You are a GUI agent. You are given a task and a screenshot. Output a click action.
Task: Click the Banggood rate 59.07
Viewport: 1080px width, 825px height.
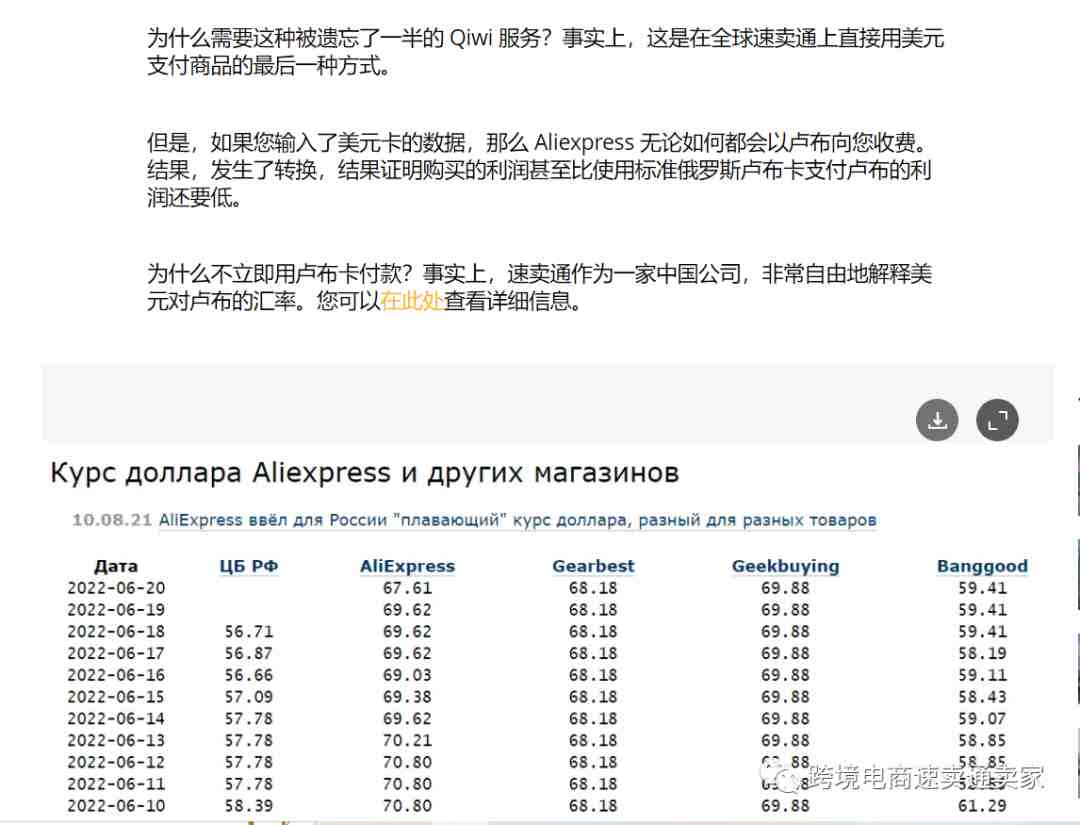tap(982, 719)
